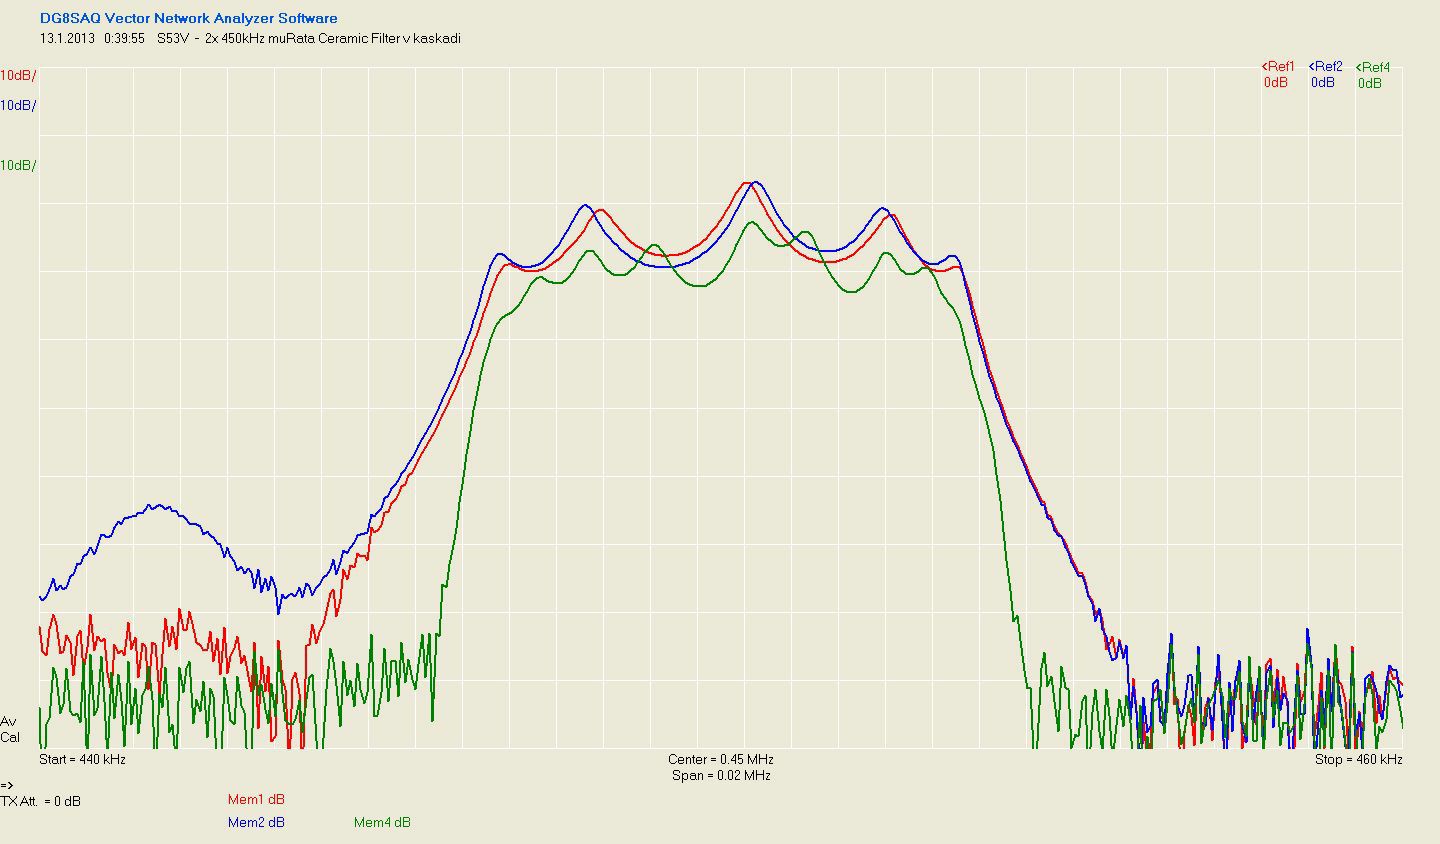The width and height of the screenshot is (1440, 844).
Task: Click the red 10dB/ scale label
Action: click(18, 75)
